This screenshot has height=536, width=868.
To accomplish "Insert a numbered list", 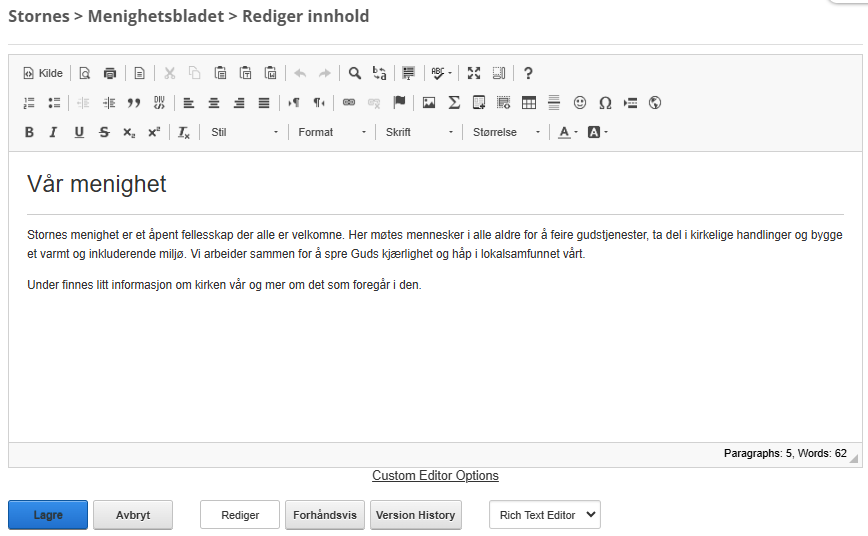I will tap(29, 103).
